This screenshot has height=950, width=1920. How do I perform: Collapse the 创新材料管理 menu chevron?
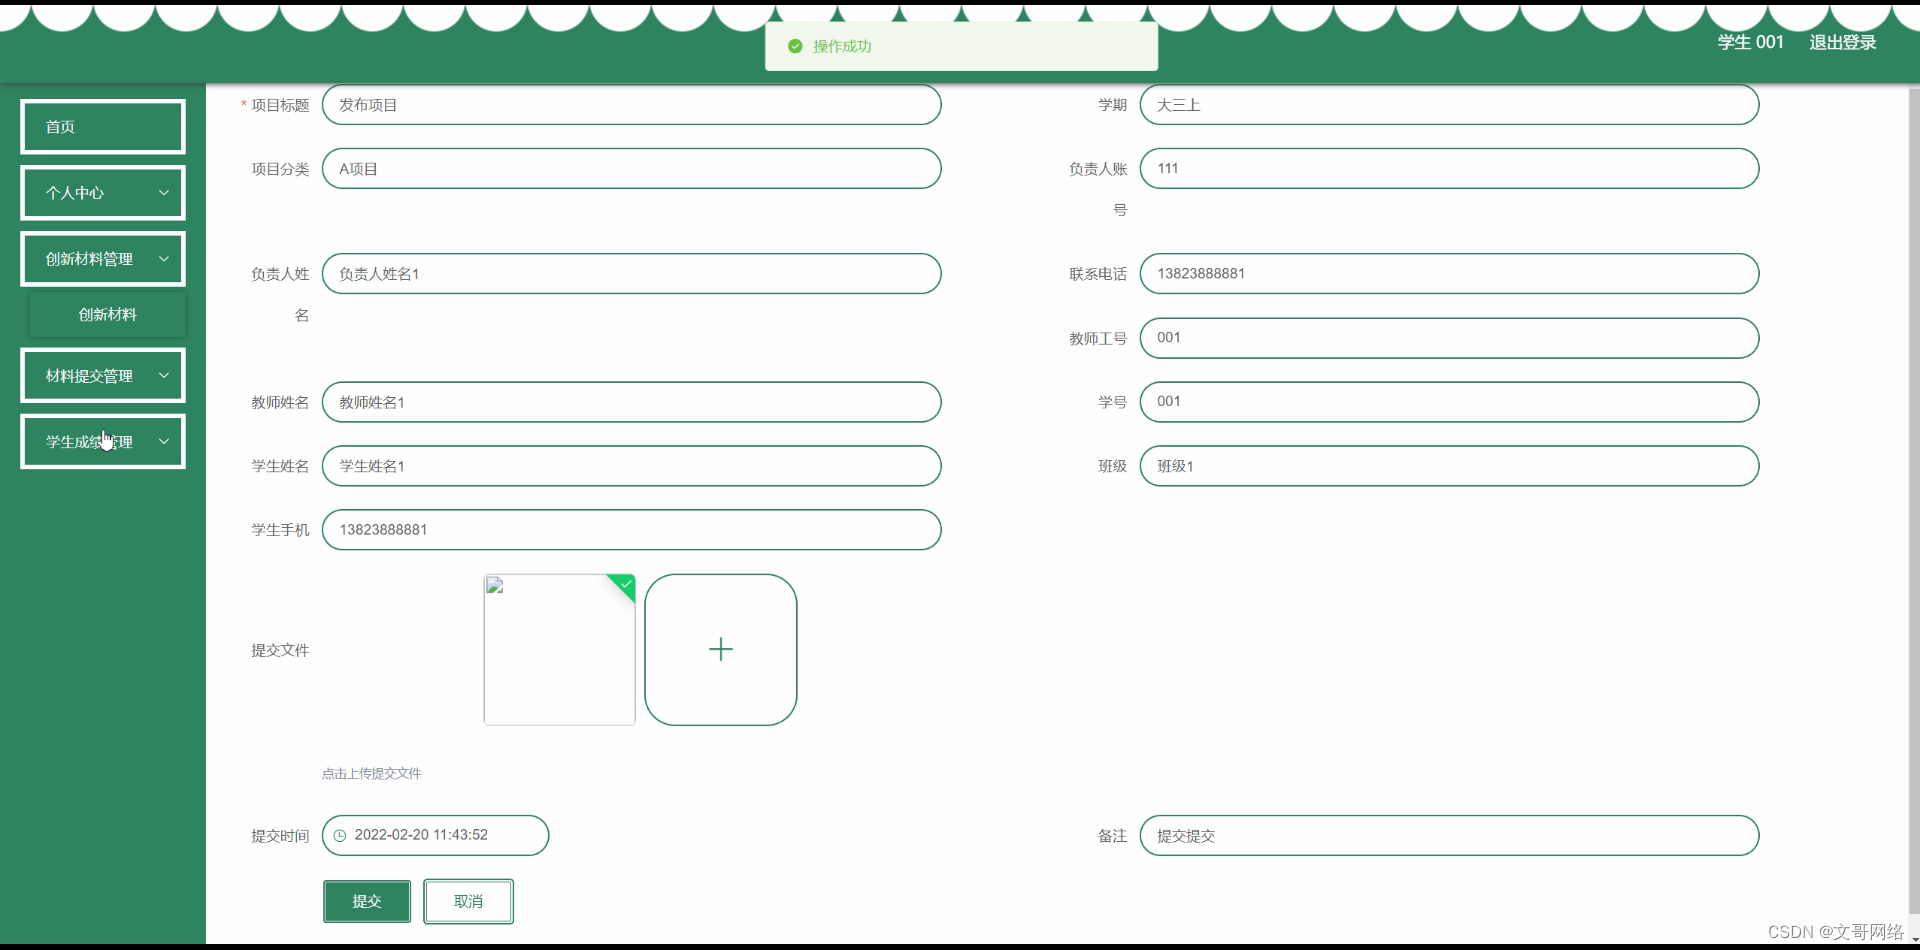click(x=164, y=259)
